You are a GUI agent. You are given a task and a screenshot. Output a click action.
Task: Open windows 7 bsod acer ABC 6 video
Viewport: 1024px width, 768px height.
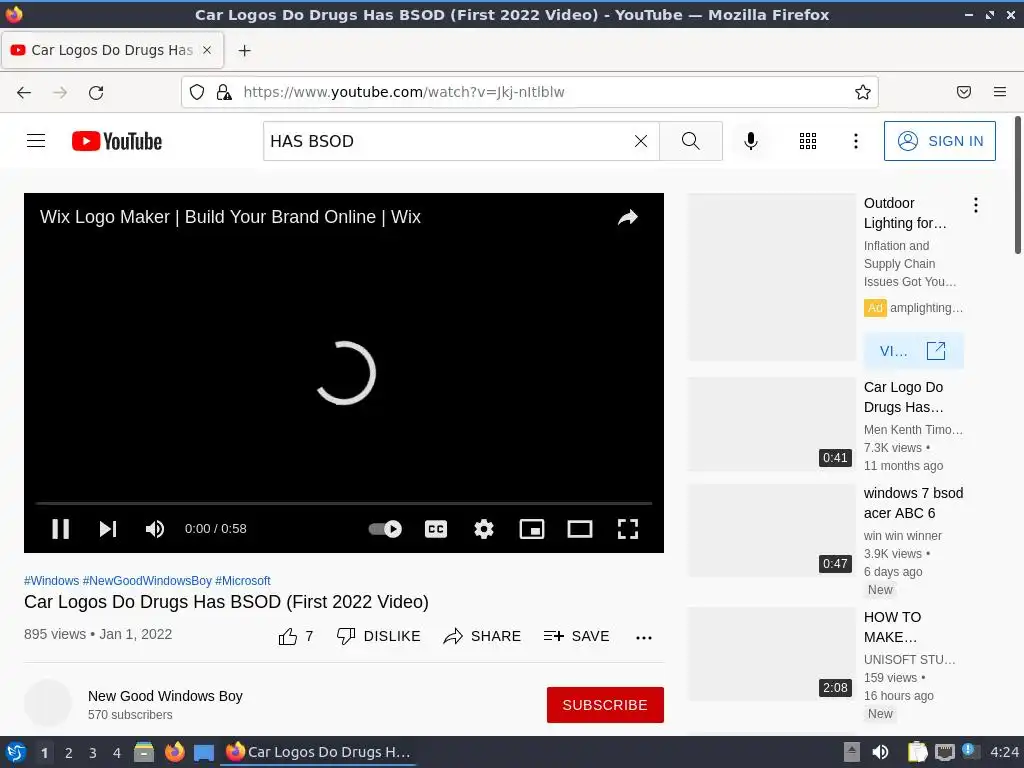coord(913,503)
